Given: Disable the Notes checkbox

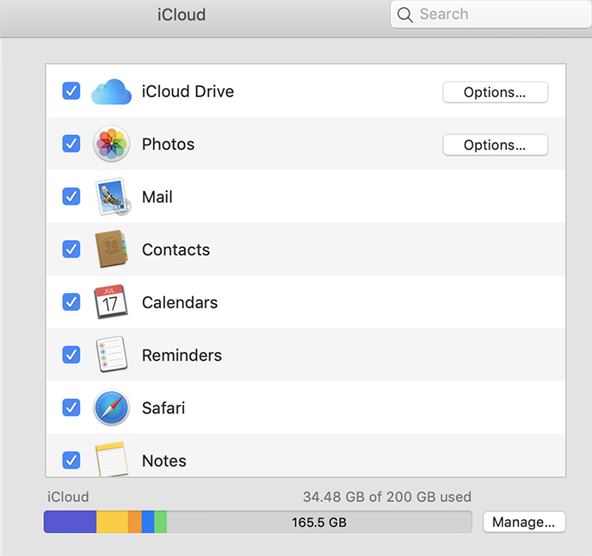Looking at the screenshot, I should click(x=71, y=460).
